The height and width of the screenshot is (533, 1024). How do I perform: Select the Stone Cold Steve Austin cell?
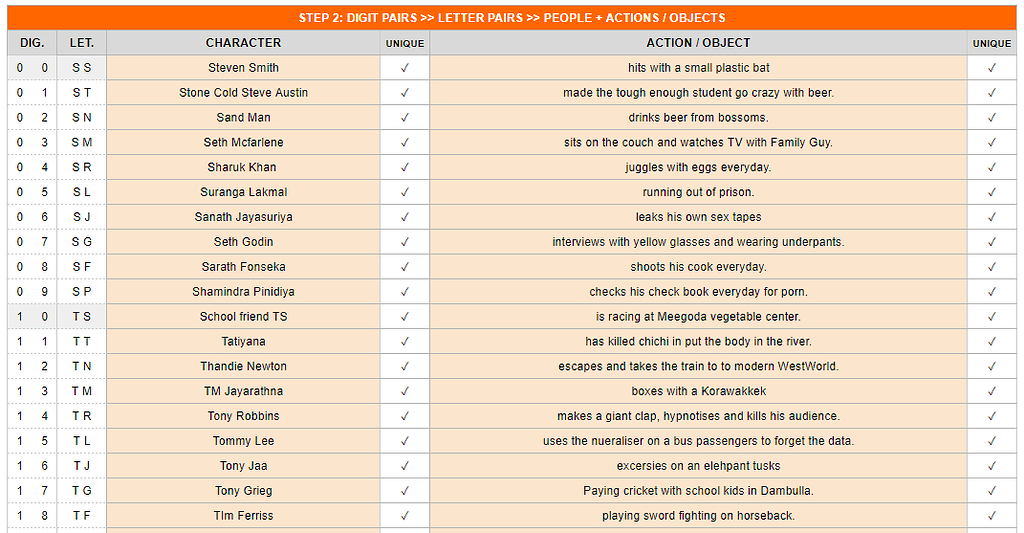pos(243,93)
